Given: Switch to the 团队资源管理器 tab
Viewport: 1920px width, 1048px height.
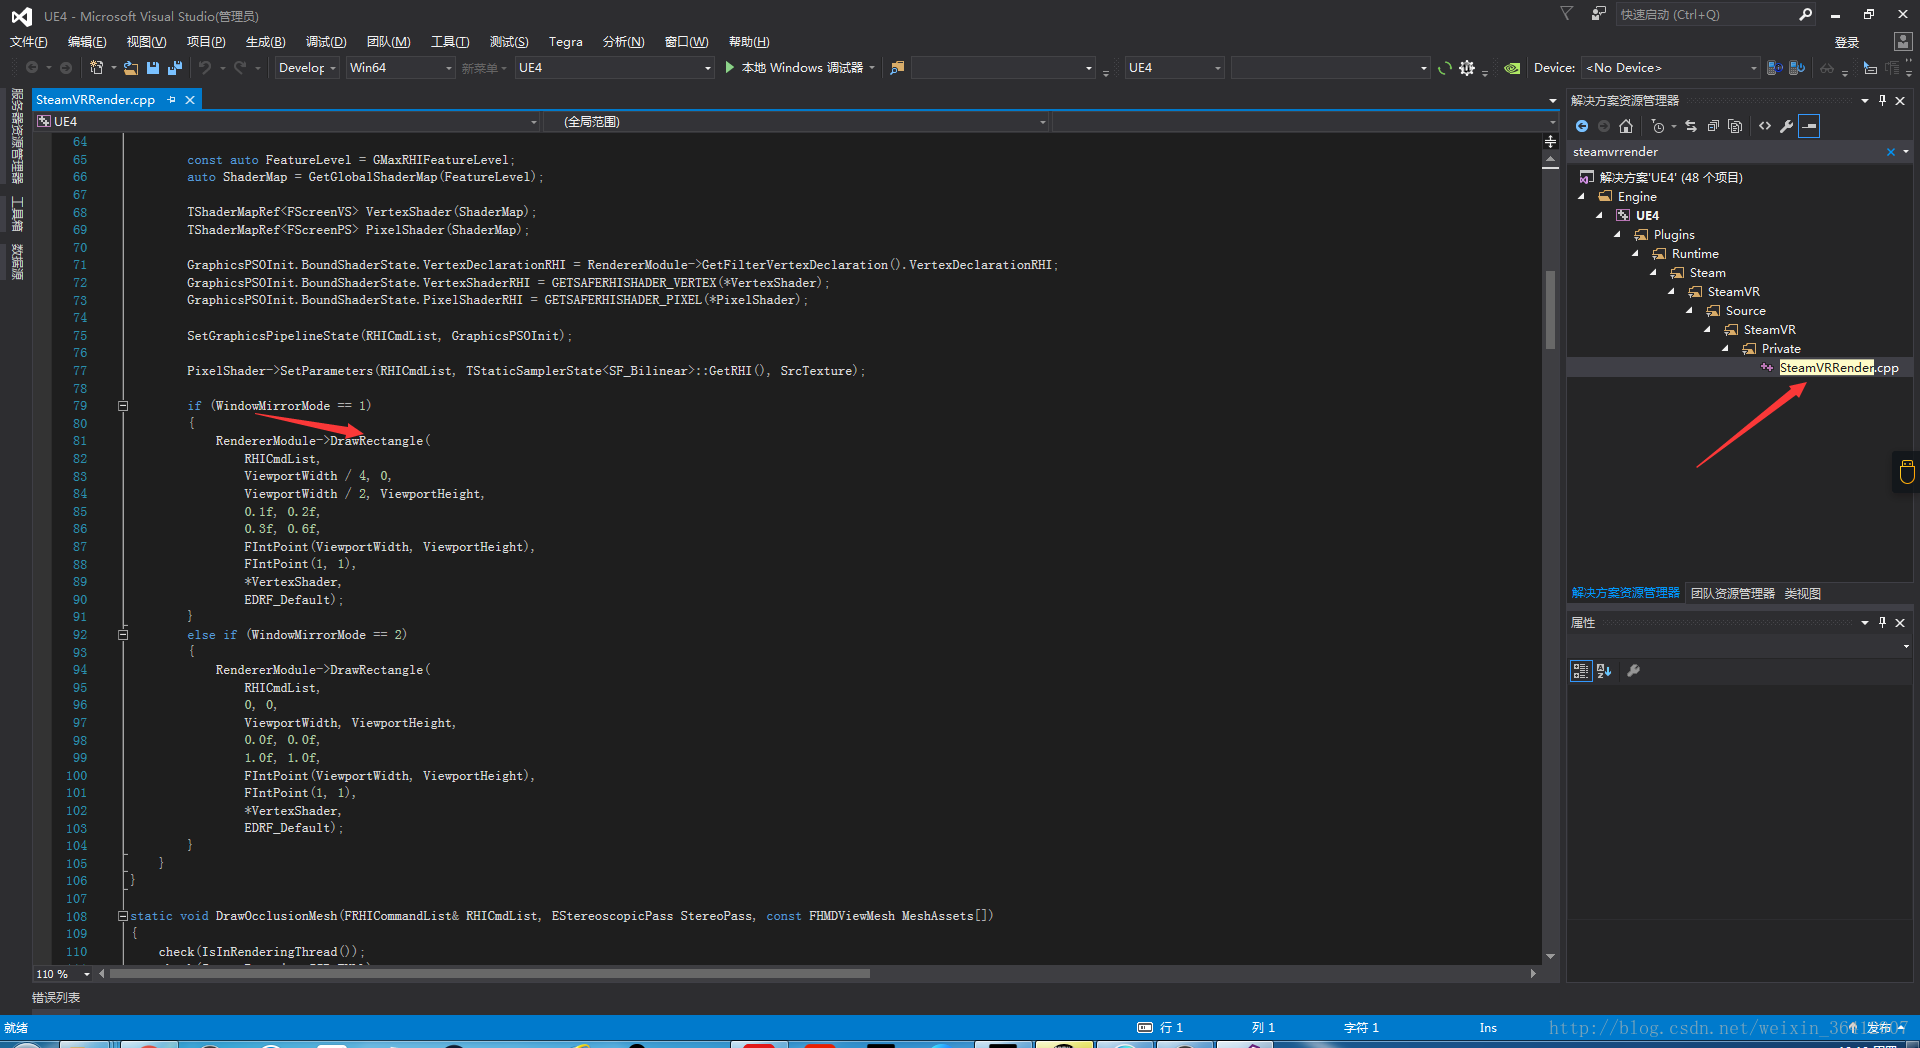Looking at the screenshot, I should coord(1732,594).
